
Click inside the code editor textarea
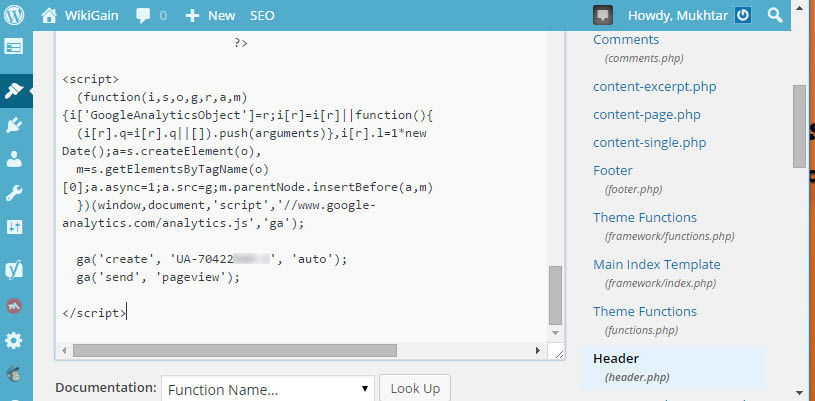pyautogui.click(x=301, y=187)
